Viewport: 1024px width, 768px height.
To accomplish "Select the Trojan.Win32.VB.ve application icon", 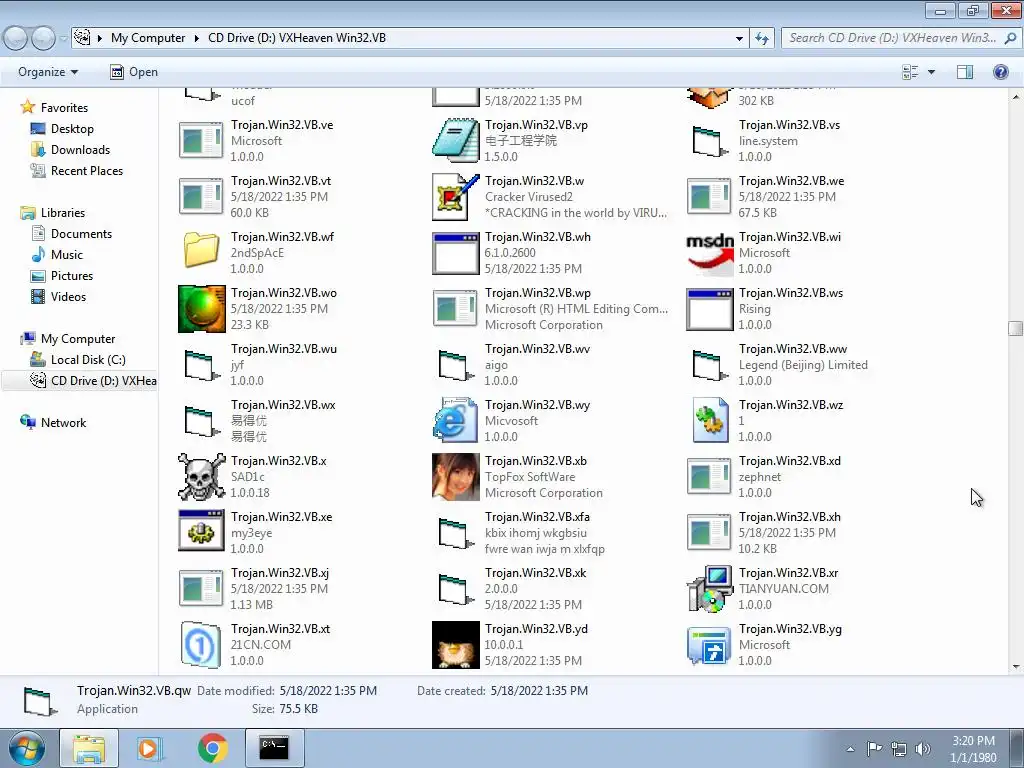I will tap(201, 140).
